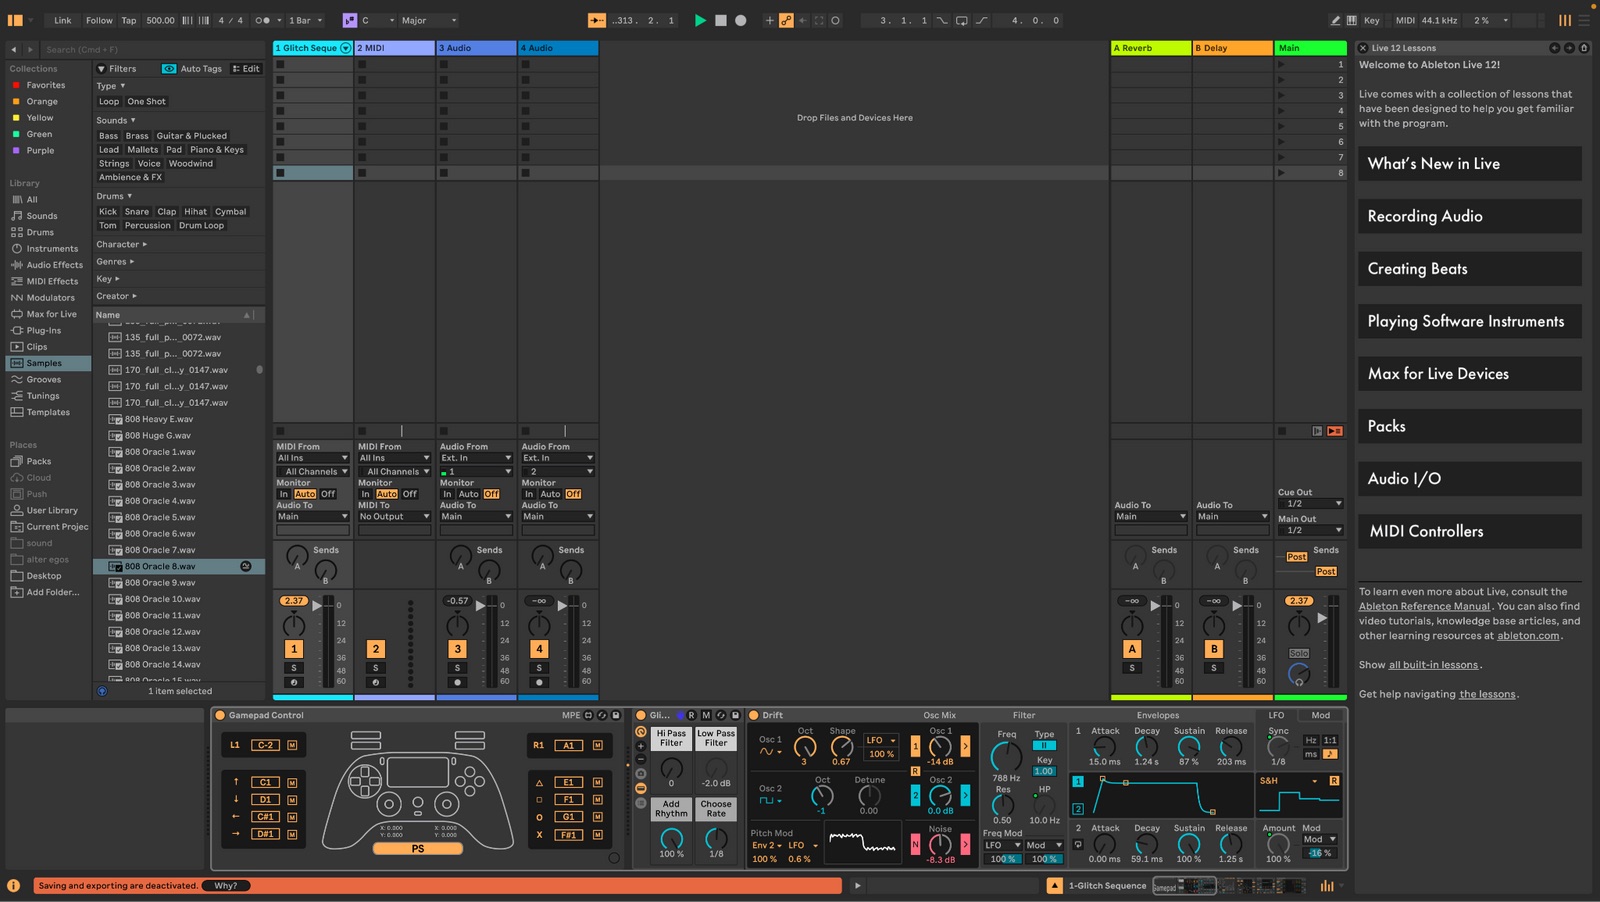Viewport: 1600px width, 902px height.
Task: Toggle the Draw Mode pencil icon
Action: (x=1335, y=20)
